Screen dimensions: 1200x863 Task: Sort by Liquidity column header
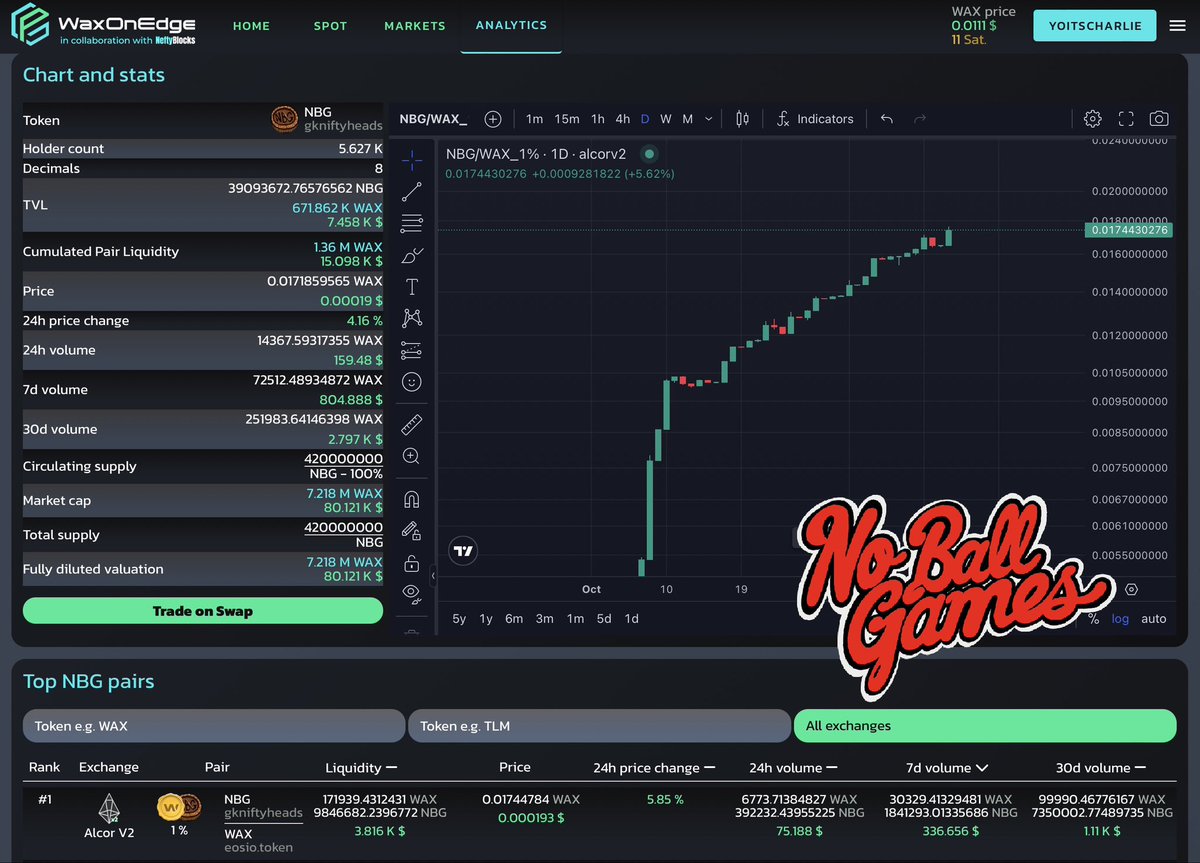click(361, 768)
